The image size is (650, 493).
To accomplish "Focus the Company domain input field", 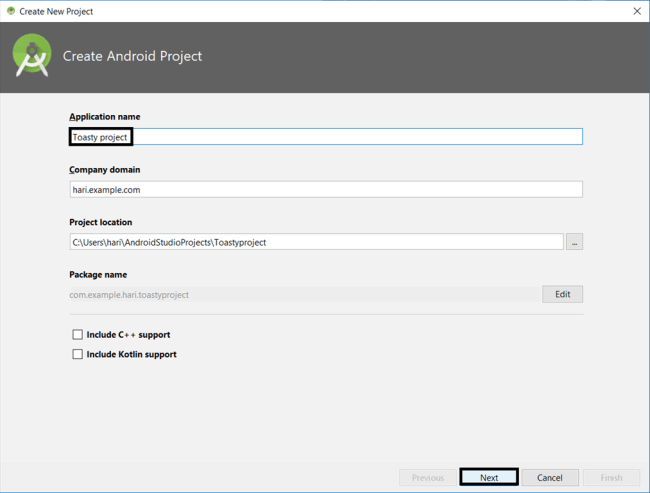I will tap(326, 189).
